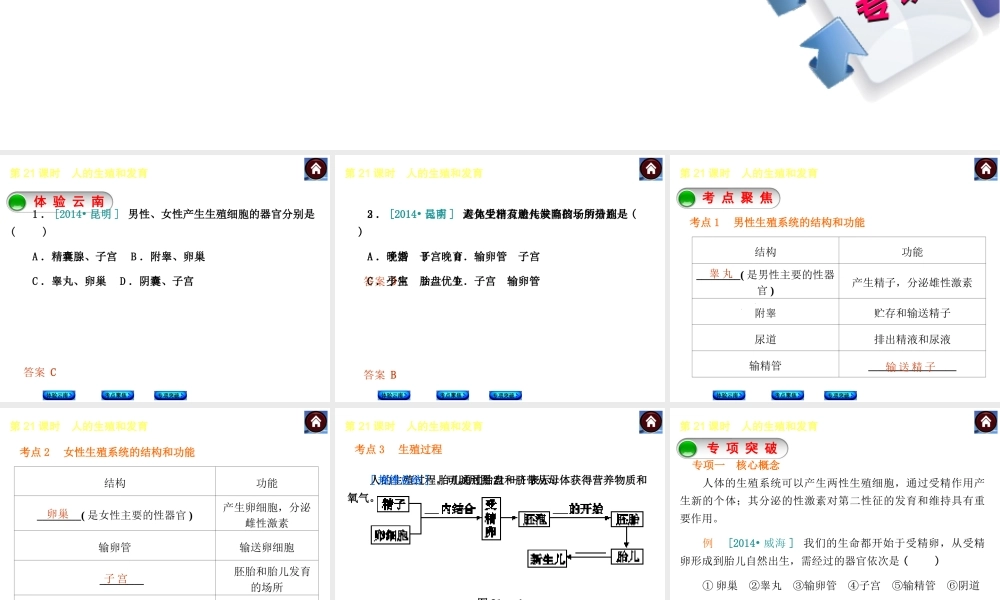The height and width of the screenshot is (600, 1000).
Task: Click the underlined 输送精子 answer
Action: [x=911, y=366]
